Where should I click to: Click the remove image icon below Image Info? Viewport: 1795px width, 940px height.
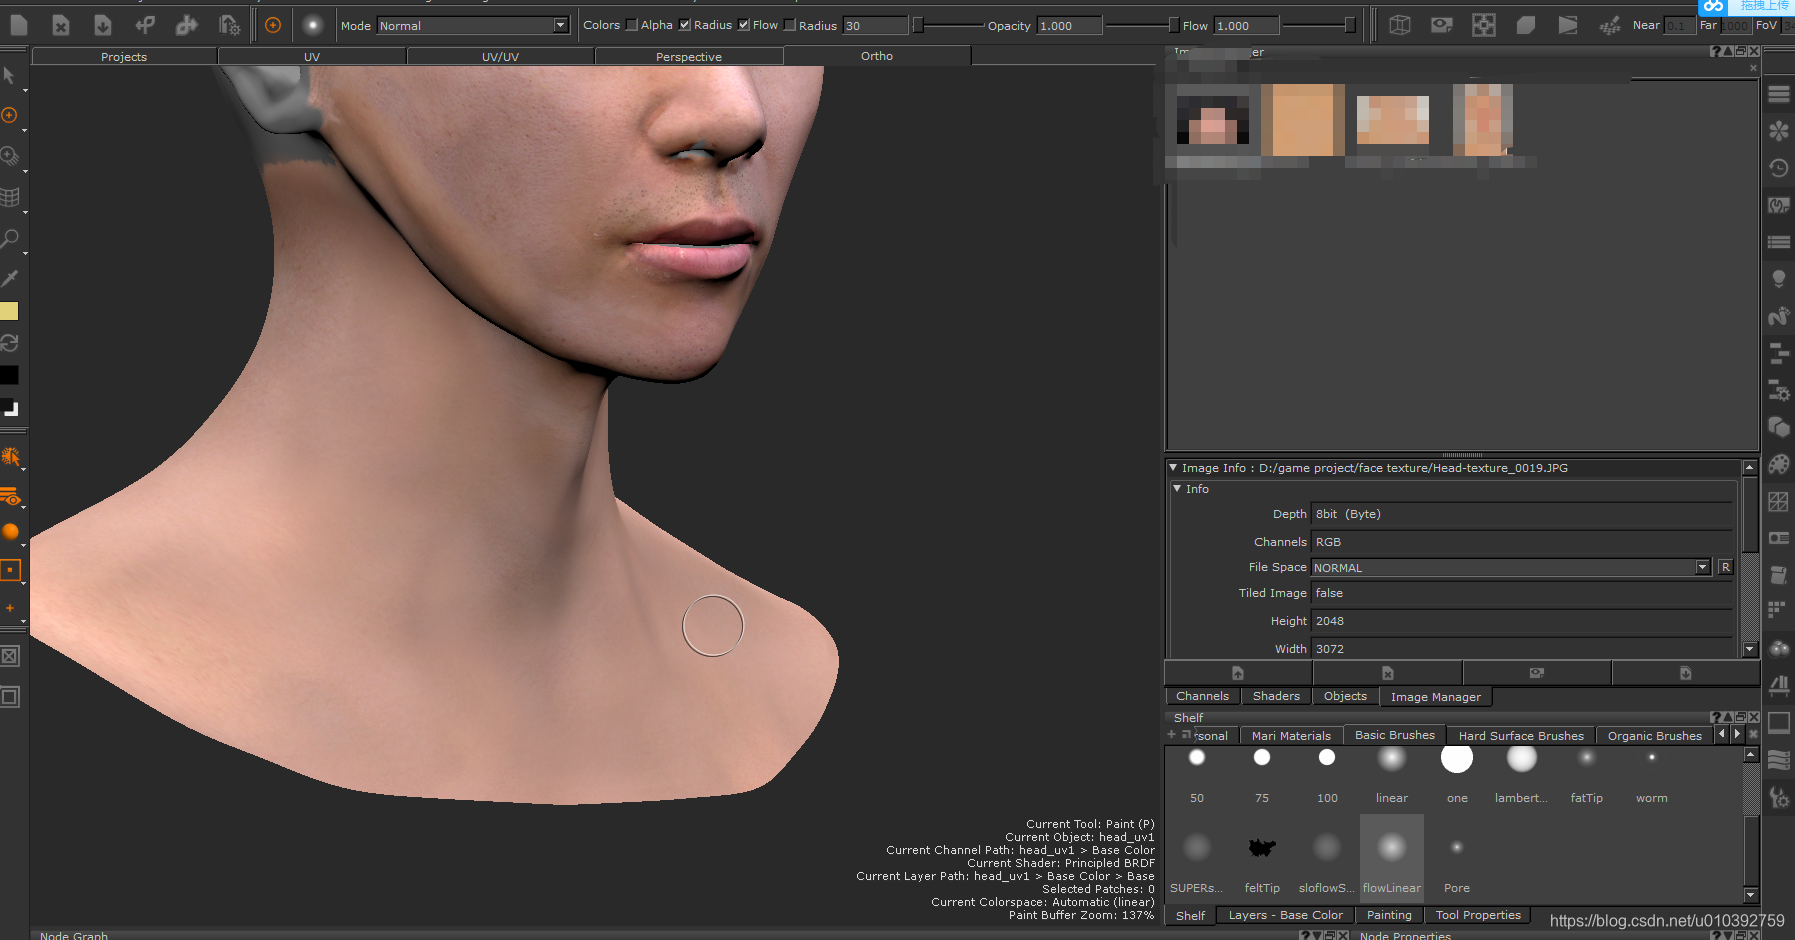point(1388,673)
